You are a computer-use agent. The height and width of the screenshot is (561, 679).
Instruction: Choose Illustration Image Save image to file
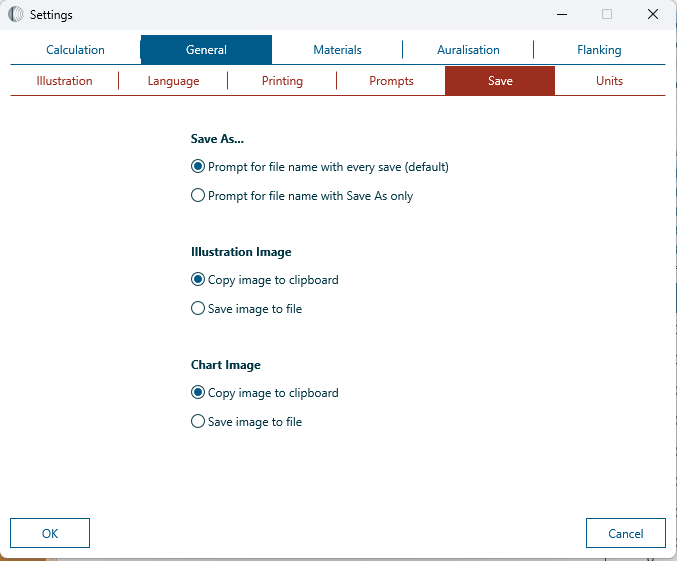click(246, 309)
